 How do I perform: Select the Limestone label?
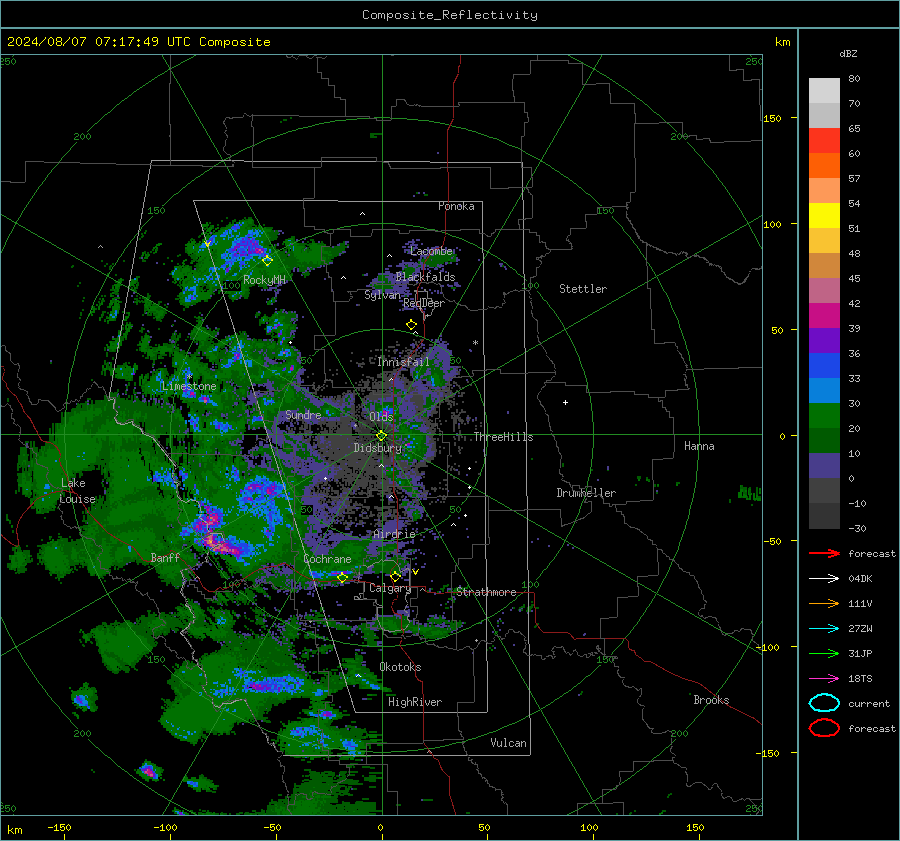[189, 386]
